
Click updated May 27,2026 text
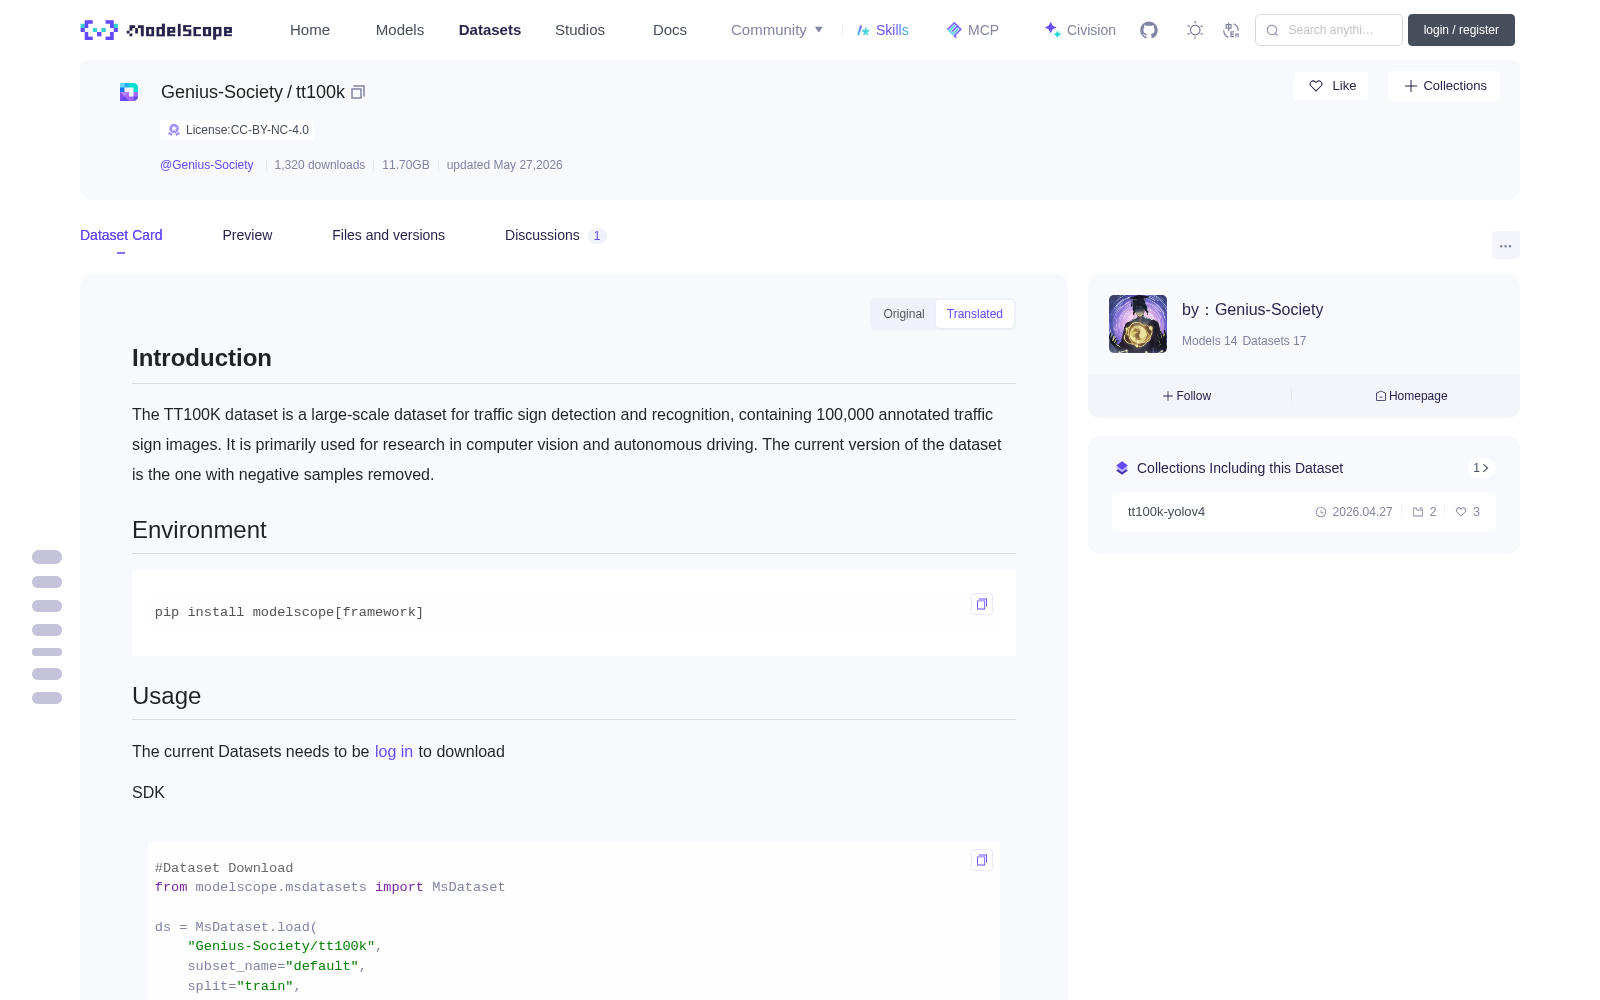click(x=504, y=165)
